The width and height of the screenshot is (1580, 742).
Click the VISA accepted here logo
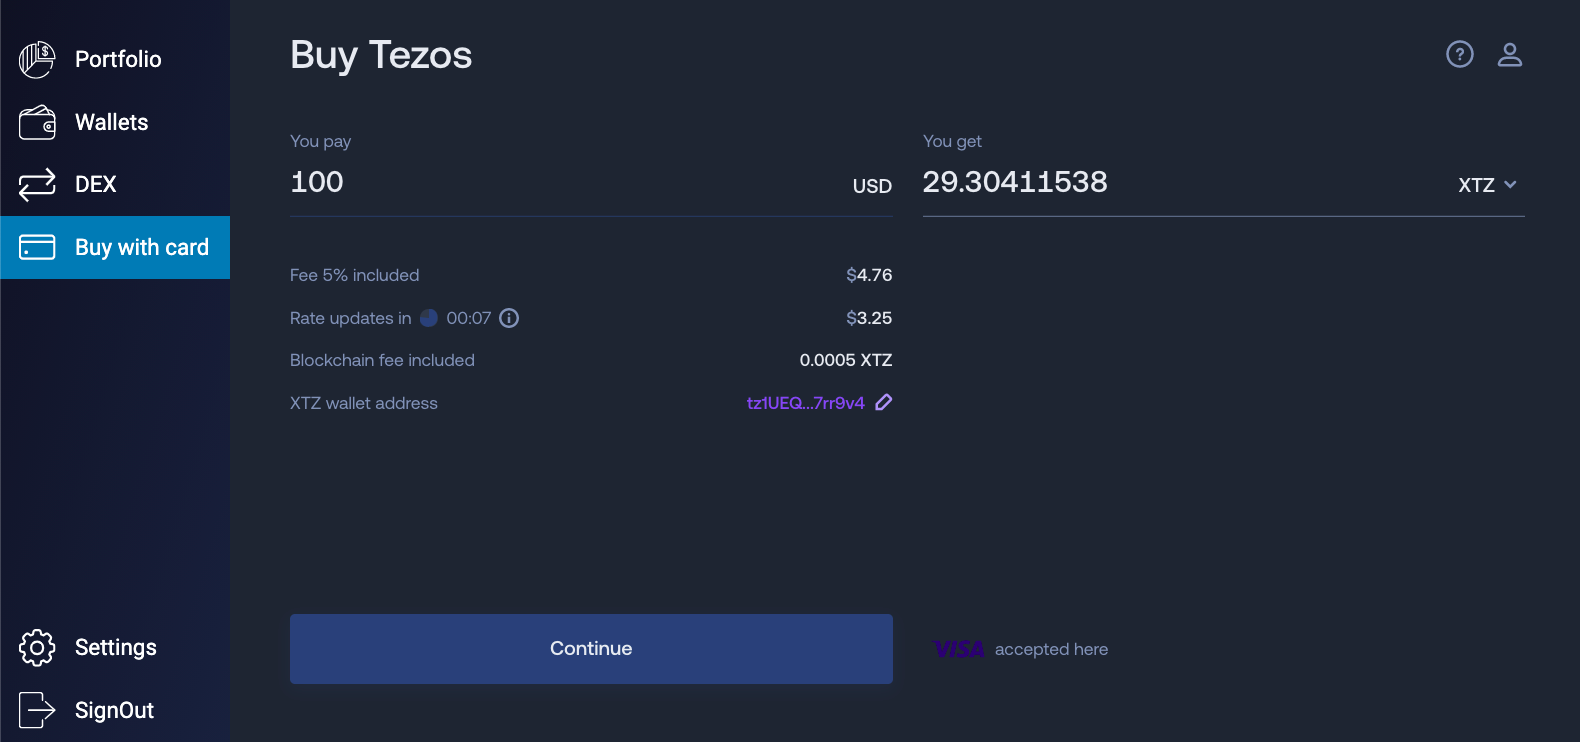point(958,648)
